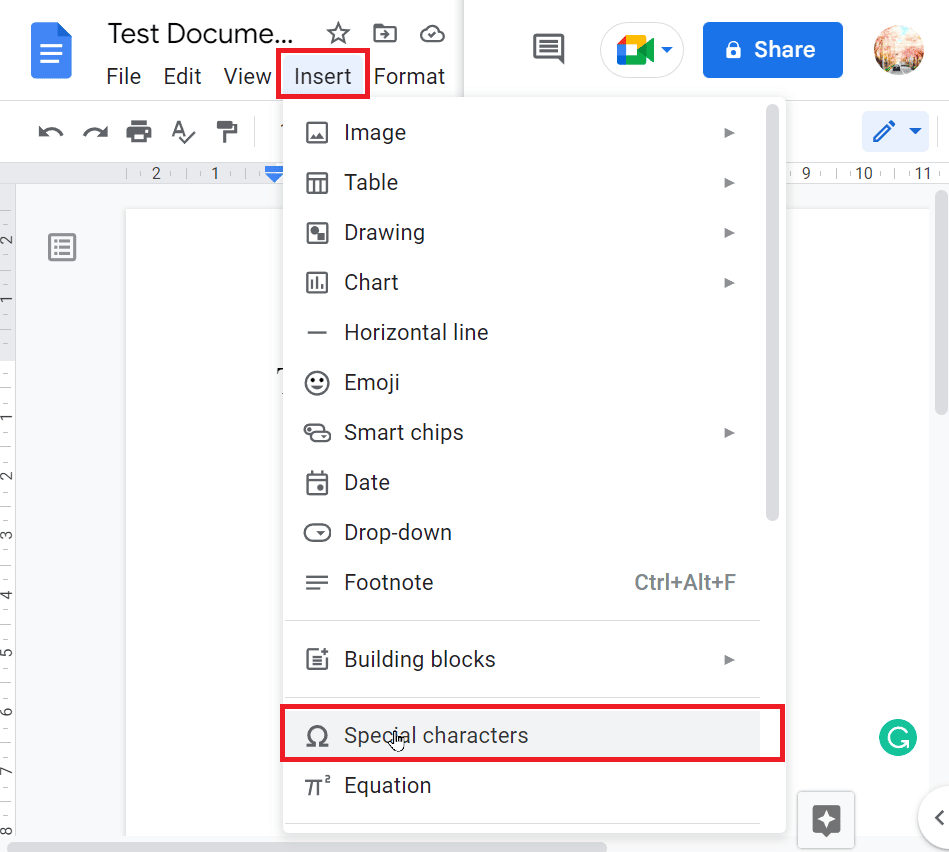Click the document vertical scrollbar
The width and height of the screenshot is (949, 852).
coord(941,303)
